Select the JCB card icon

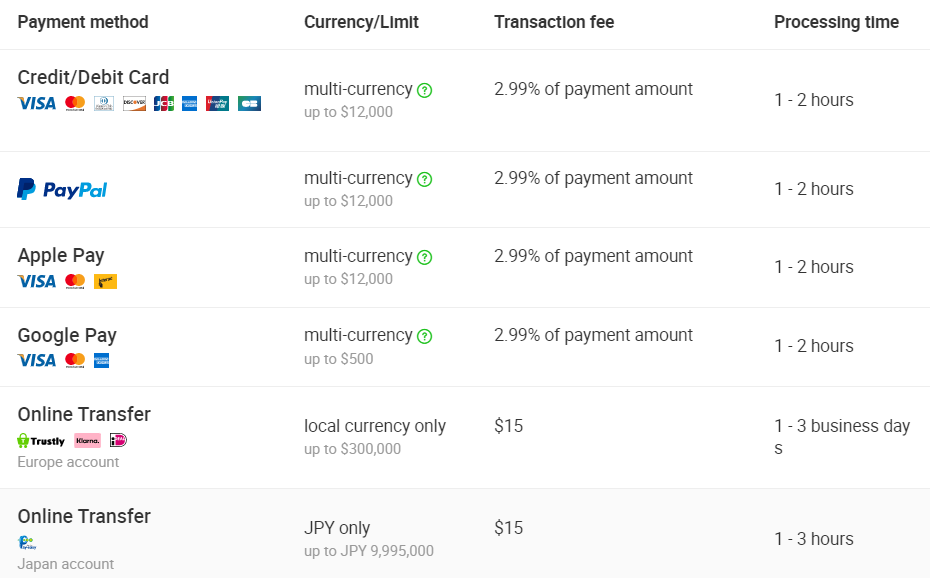163,104
